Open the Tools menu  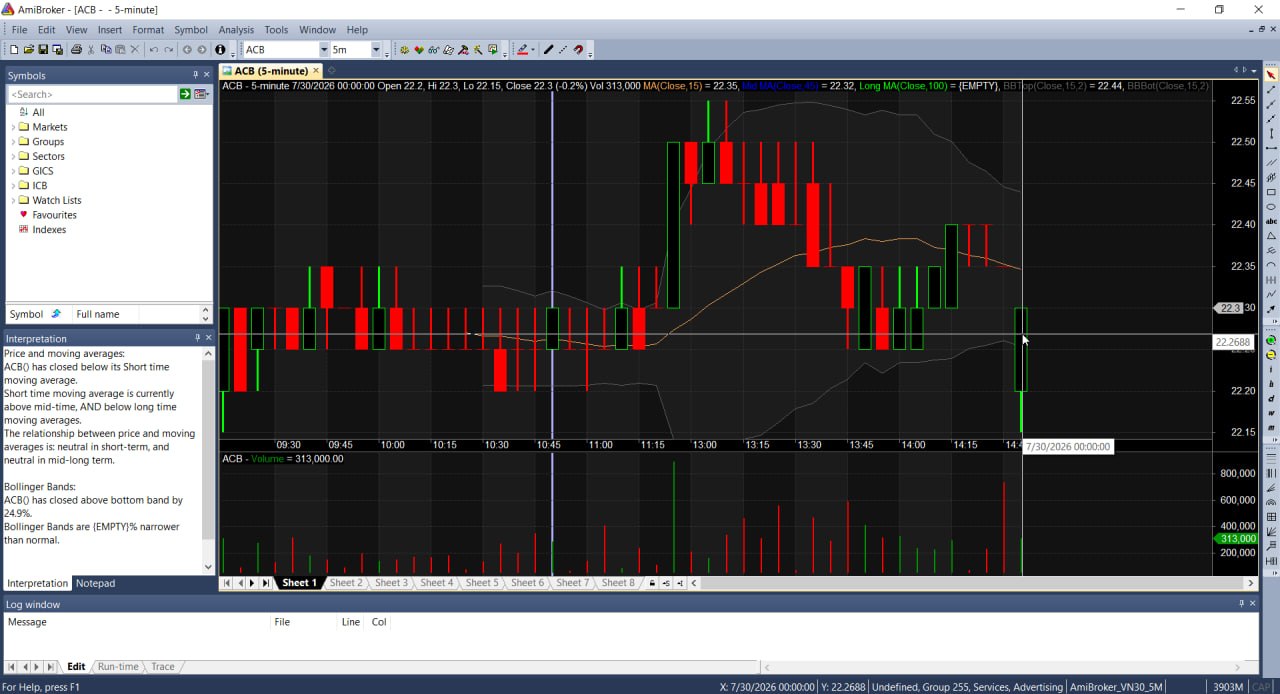[276, 30]
